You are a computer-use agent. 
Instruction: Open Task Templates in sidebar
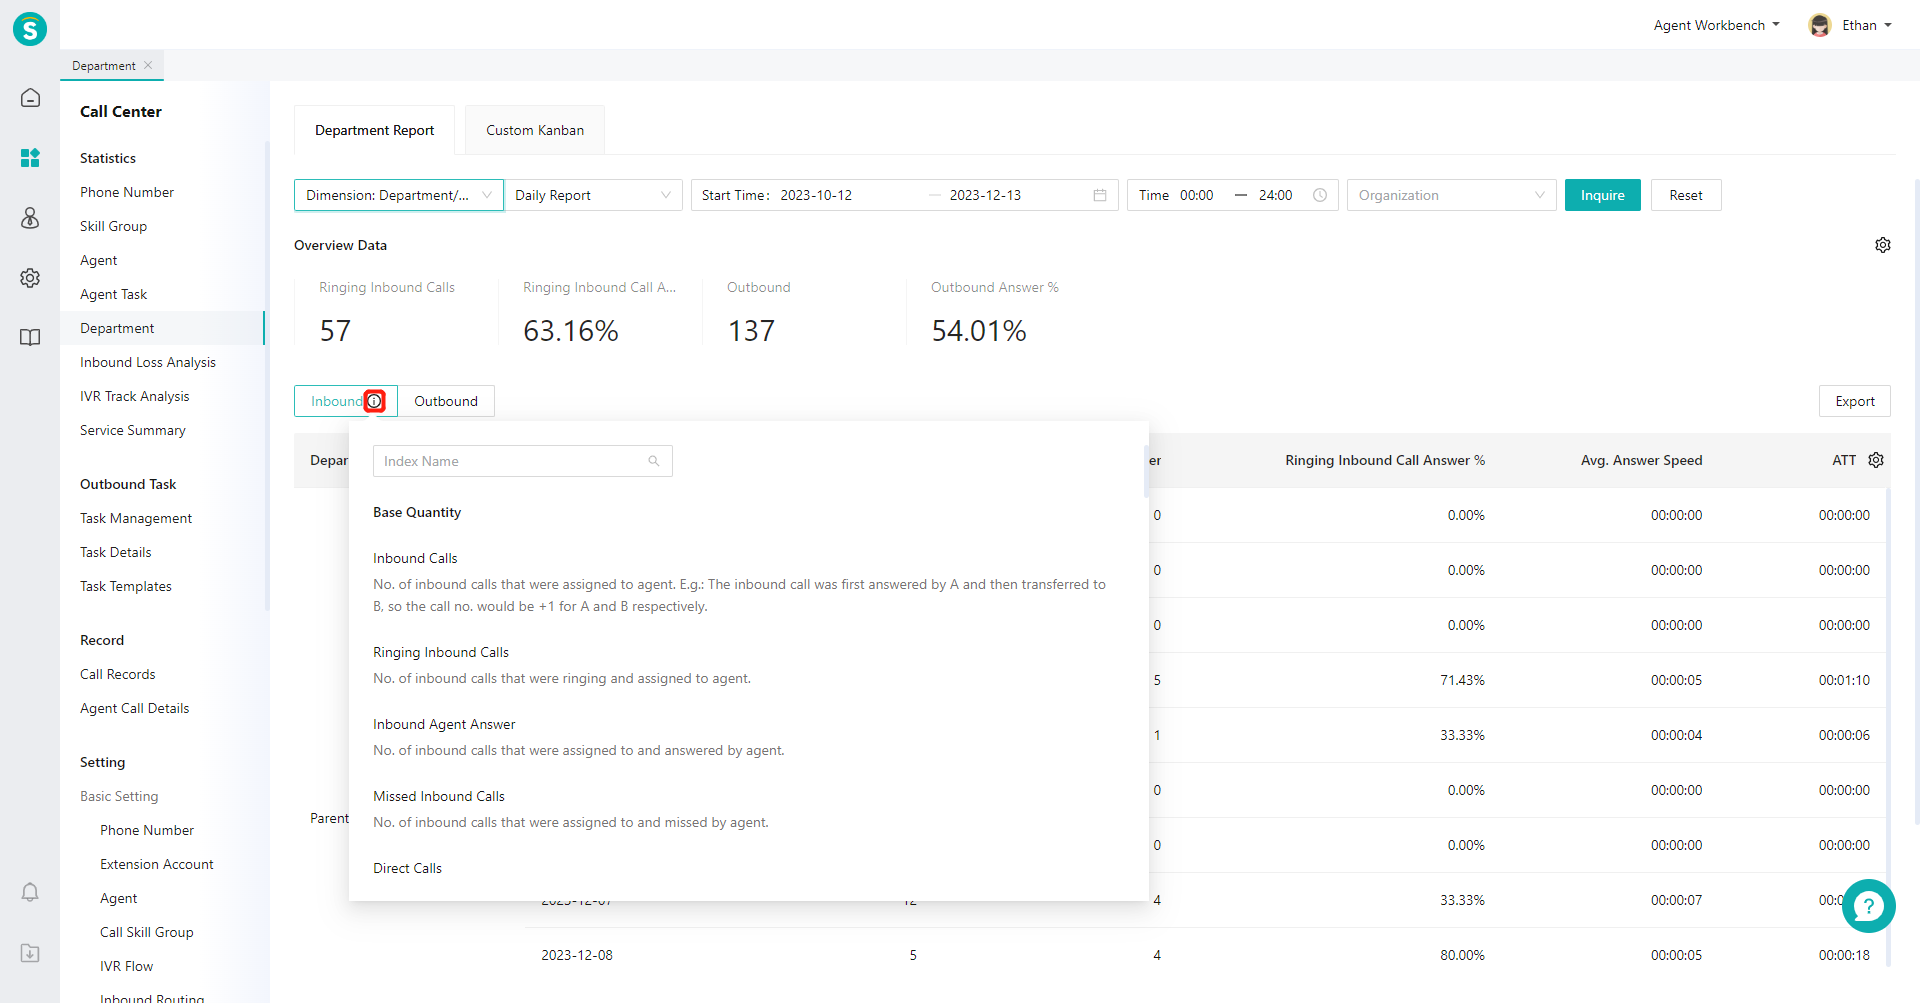tap(126, 586)
